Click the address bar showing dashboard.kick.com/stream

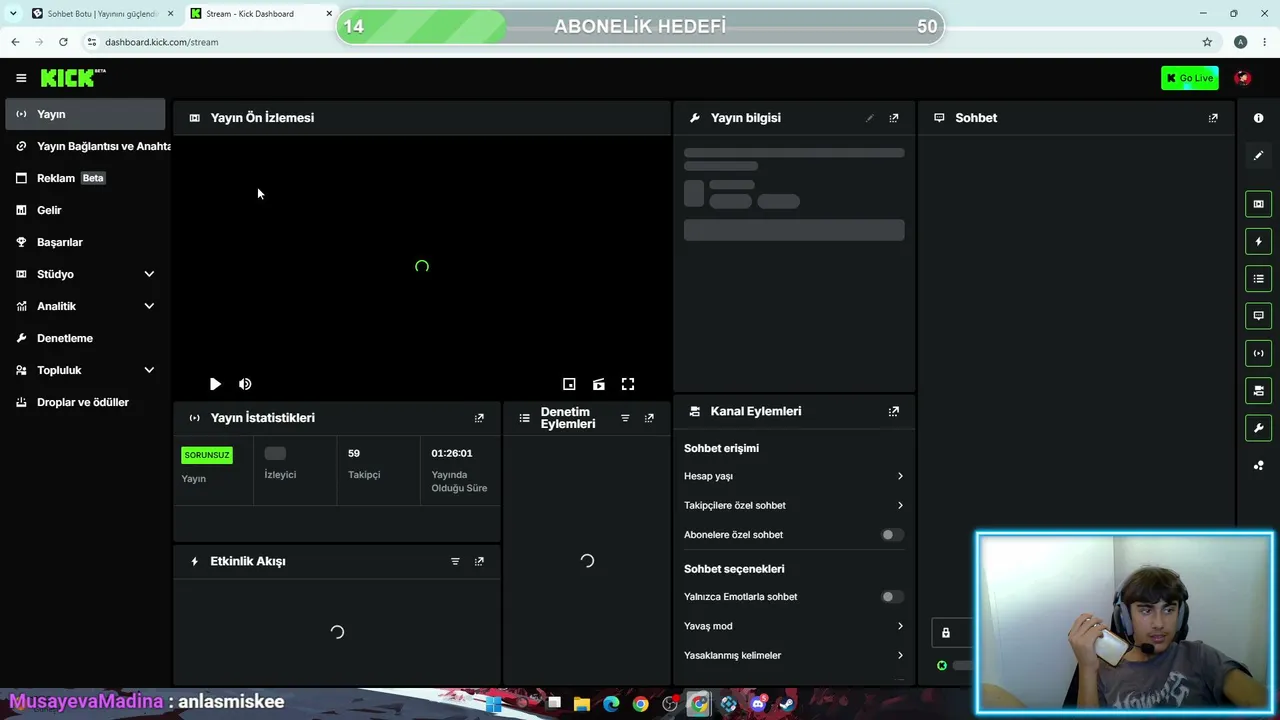click(x=640, y=42)
